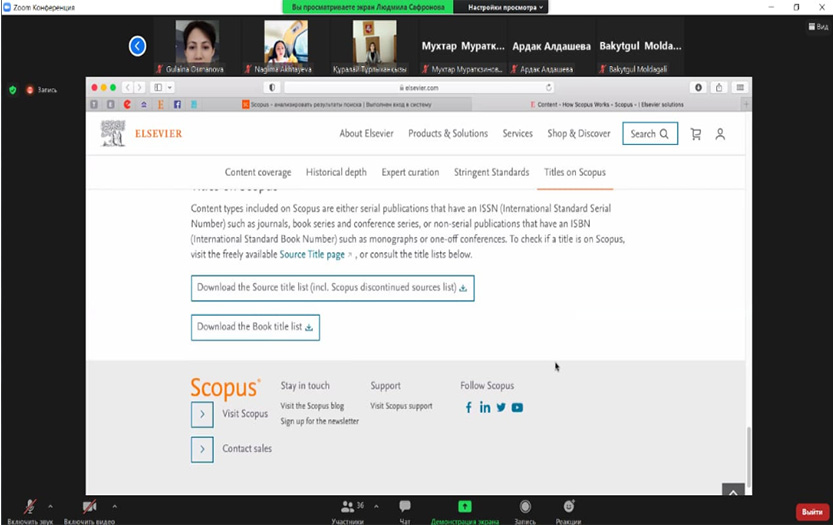
Task: Open the shopping cart icon
Action: (695, 134)
